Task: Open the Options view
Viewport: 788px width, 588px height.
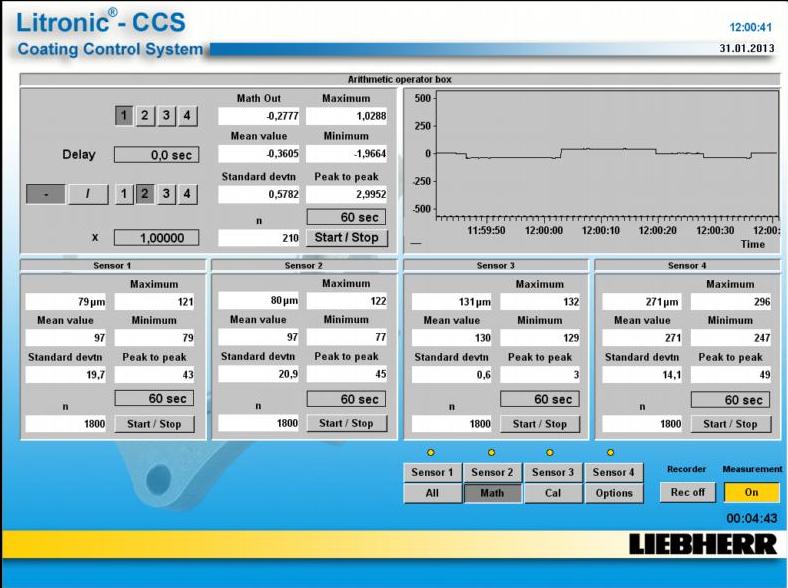Action: point(614,493)
